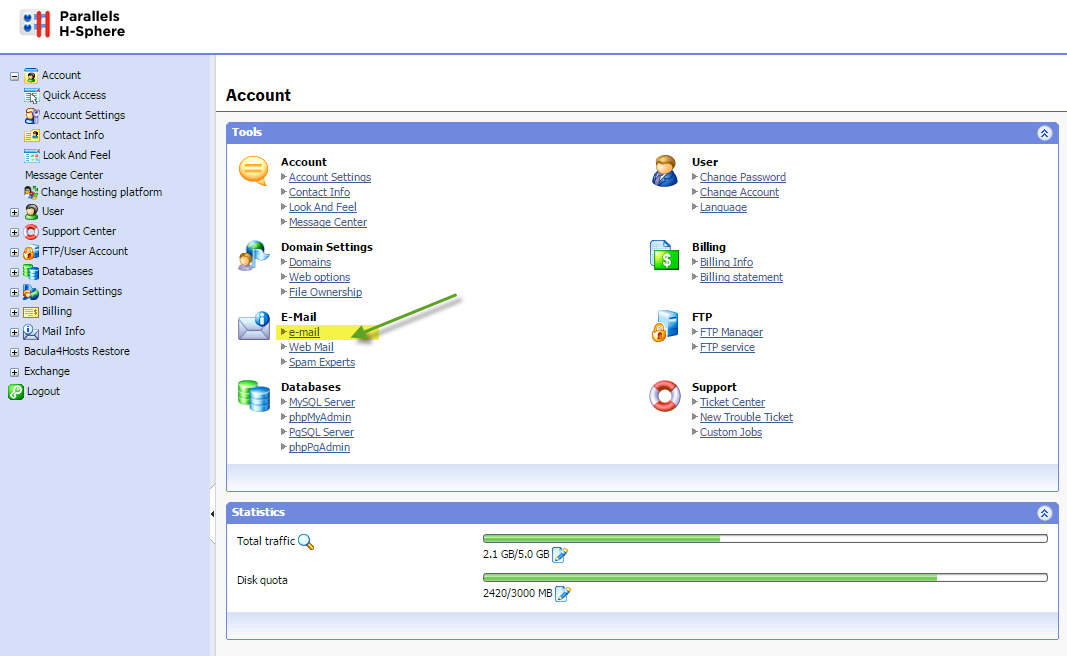Click the Support lifebuoy icon in Tools
The width and height of the screenshot is (1067, 656).
tap(665, 395)
